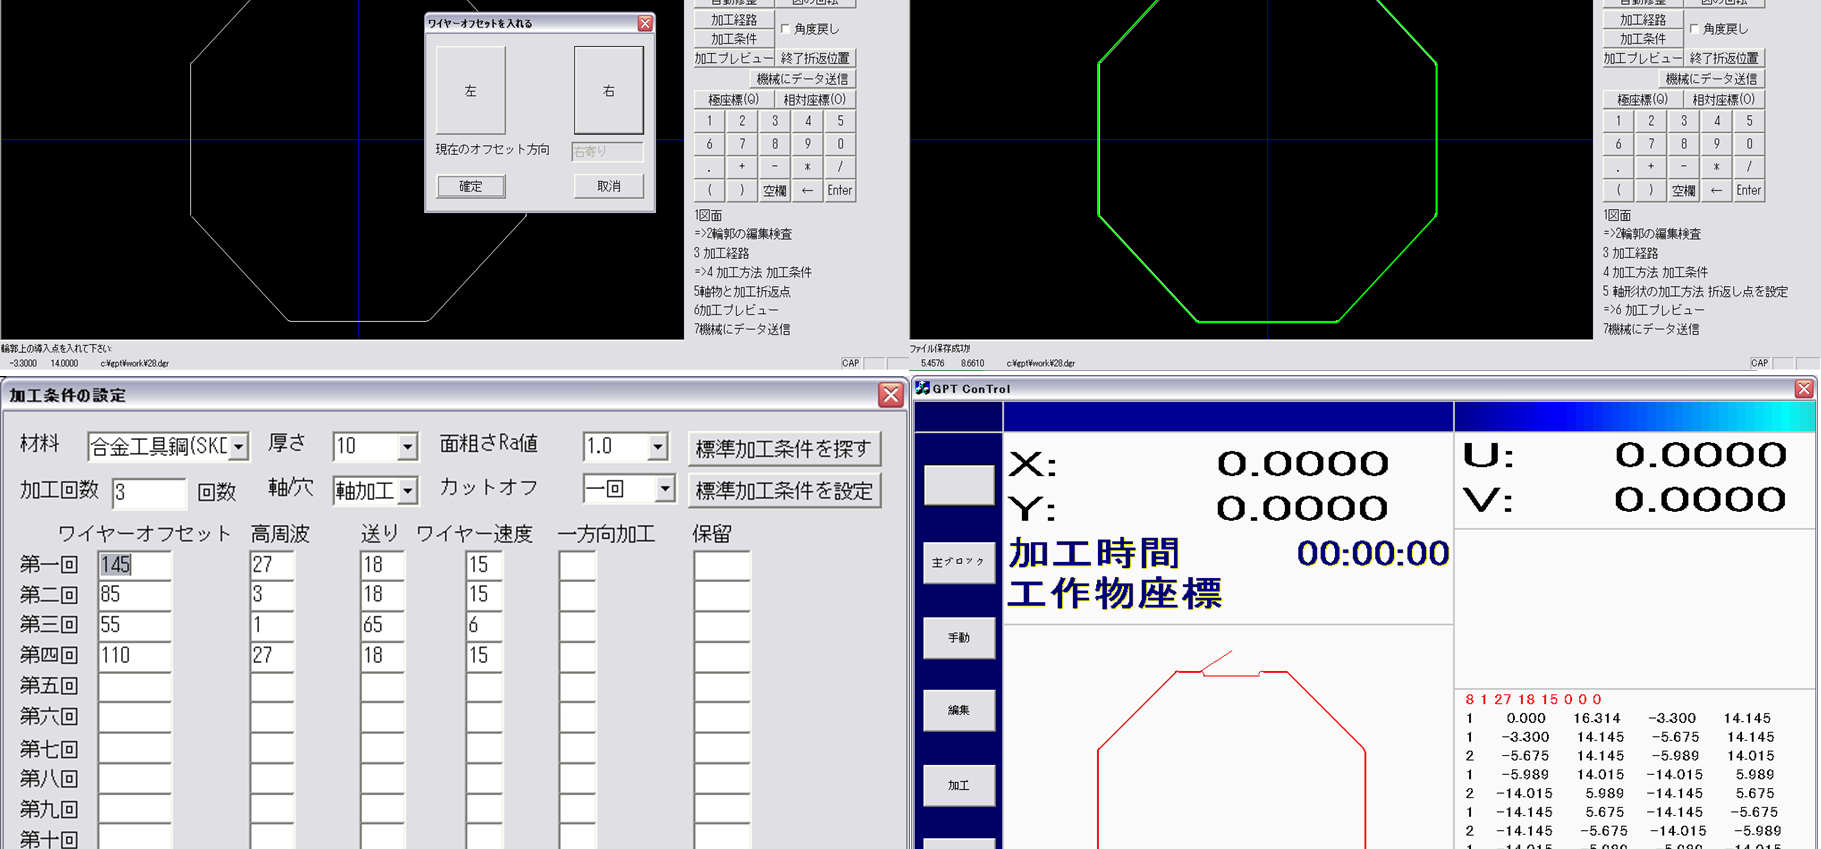Click 第一回 wire offset field showing 145
Image resolution: width=1821 pixels, height=849 pixels.
click(x=135, y=565)
